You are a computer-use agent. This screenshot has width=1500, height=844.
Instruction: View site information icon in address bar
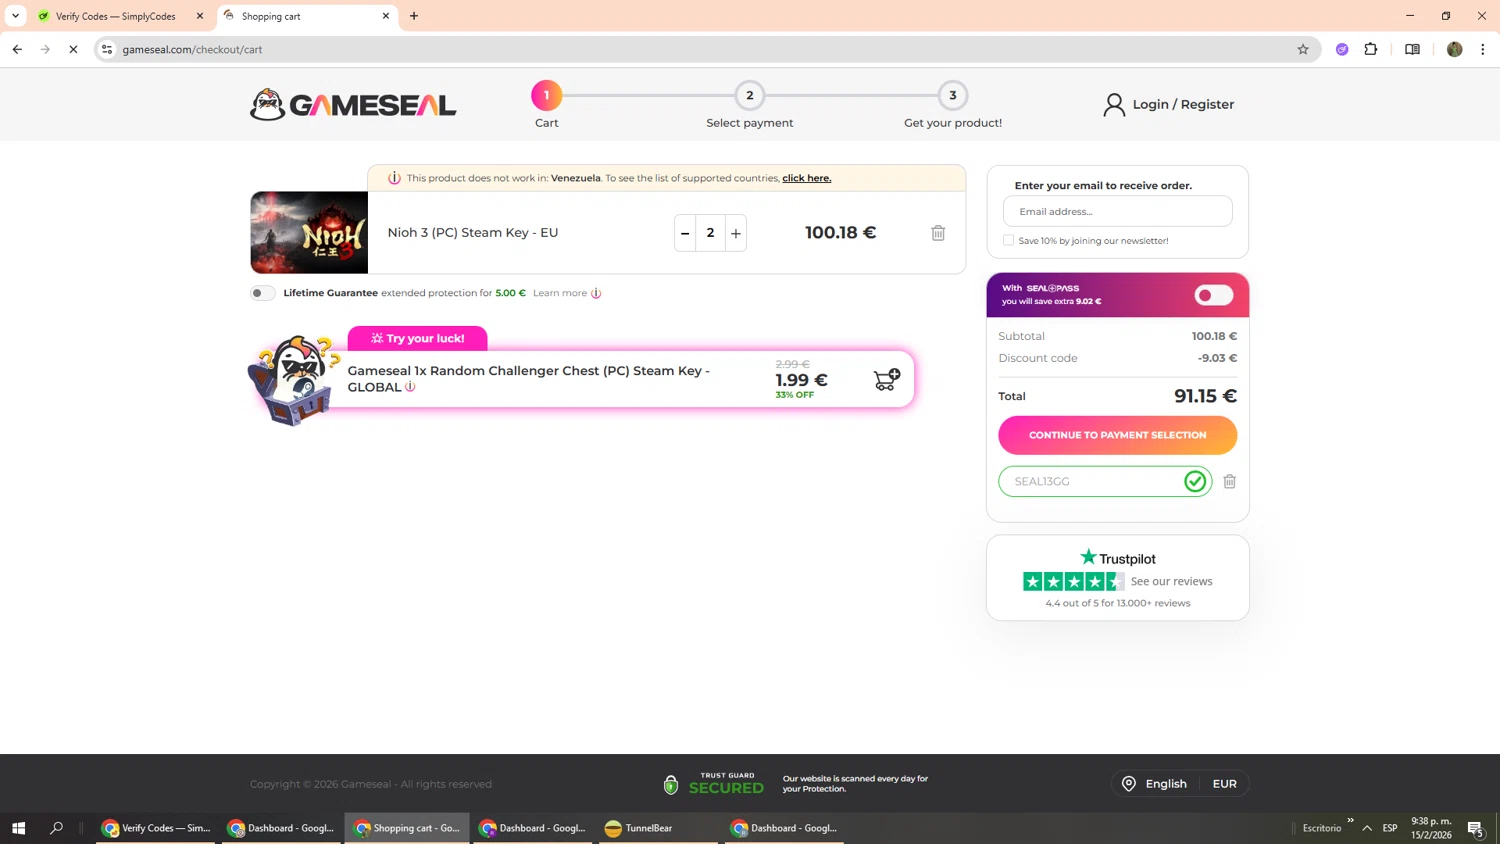[107, 49]
